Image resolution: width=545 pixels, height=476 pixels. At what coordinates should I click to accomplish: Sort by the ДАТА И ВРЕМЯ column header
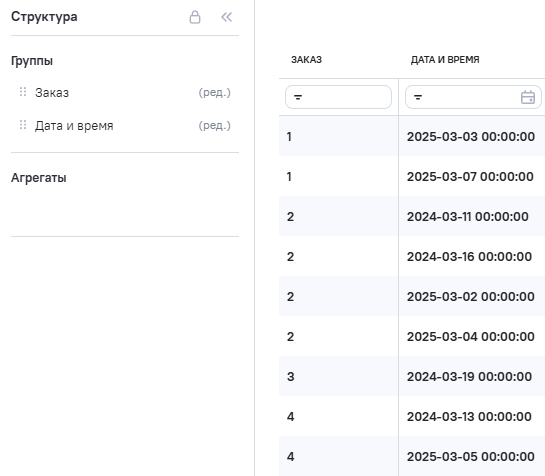[445, 60]
